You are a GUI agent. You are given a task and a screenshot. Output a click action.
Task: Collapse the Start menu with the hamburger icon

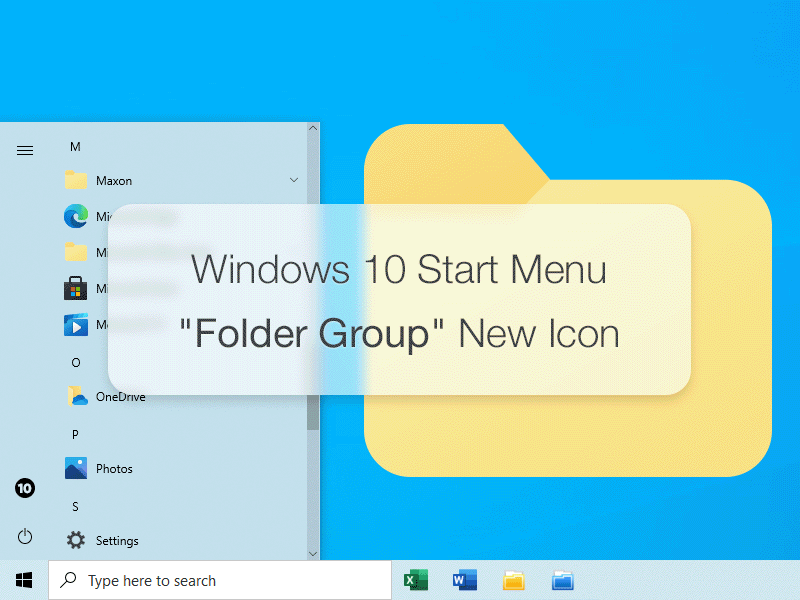pyautogui.click(x=24, y=150)
